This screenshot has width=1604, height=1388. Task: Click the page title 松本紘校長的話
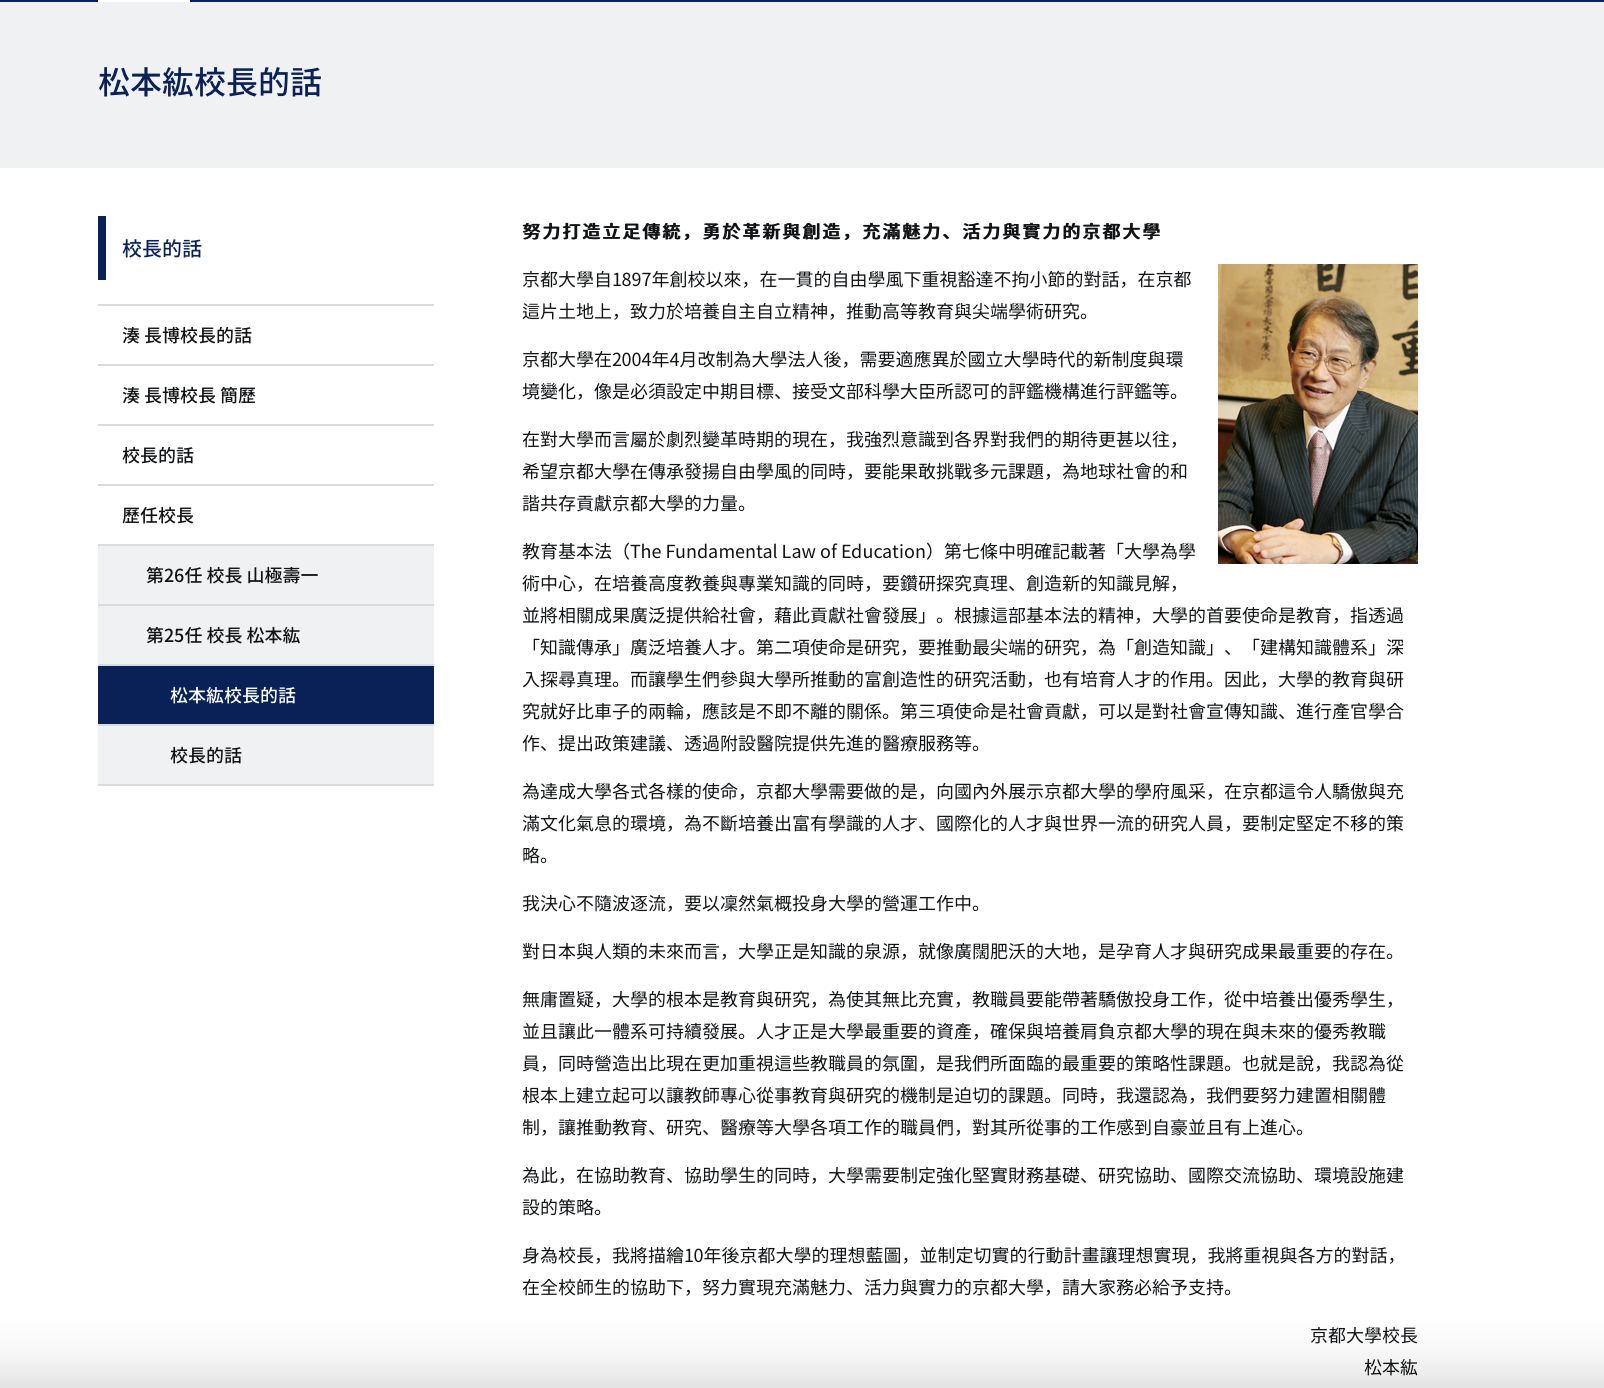(210, 83)
